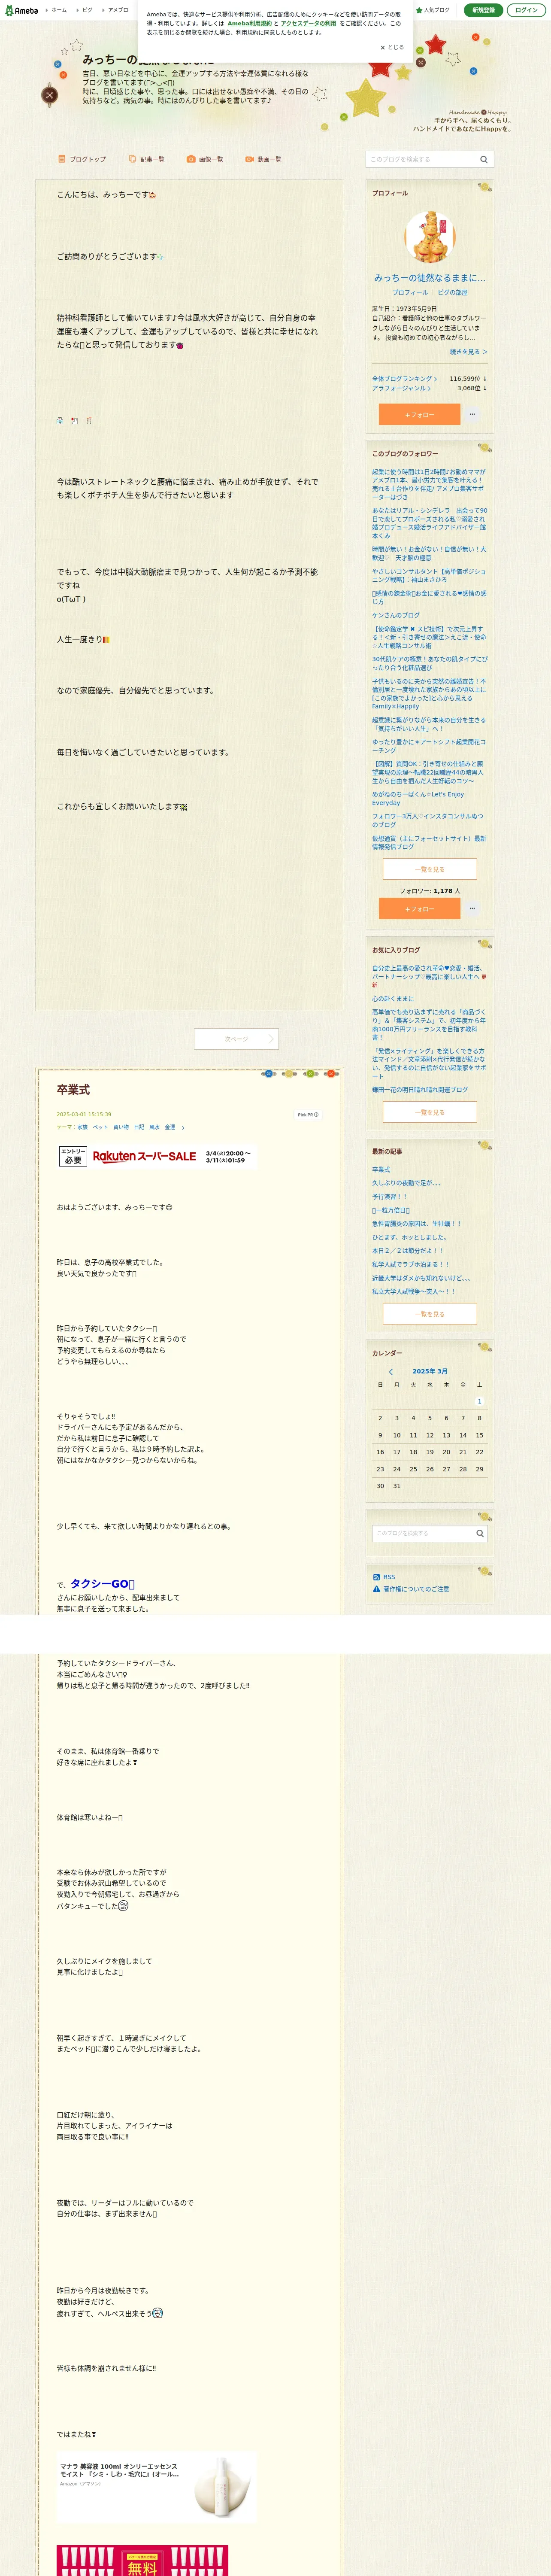Viewport: 551px width, 2576px height.
Task: Open the profile avatar image
Action: [x=429, y=236]
